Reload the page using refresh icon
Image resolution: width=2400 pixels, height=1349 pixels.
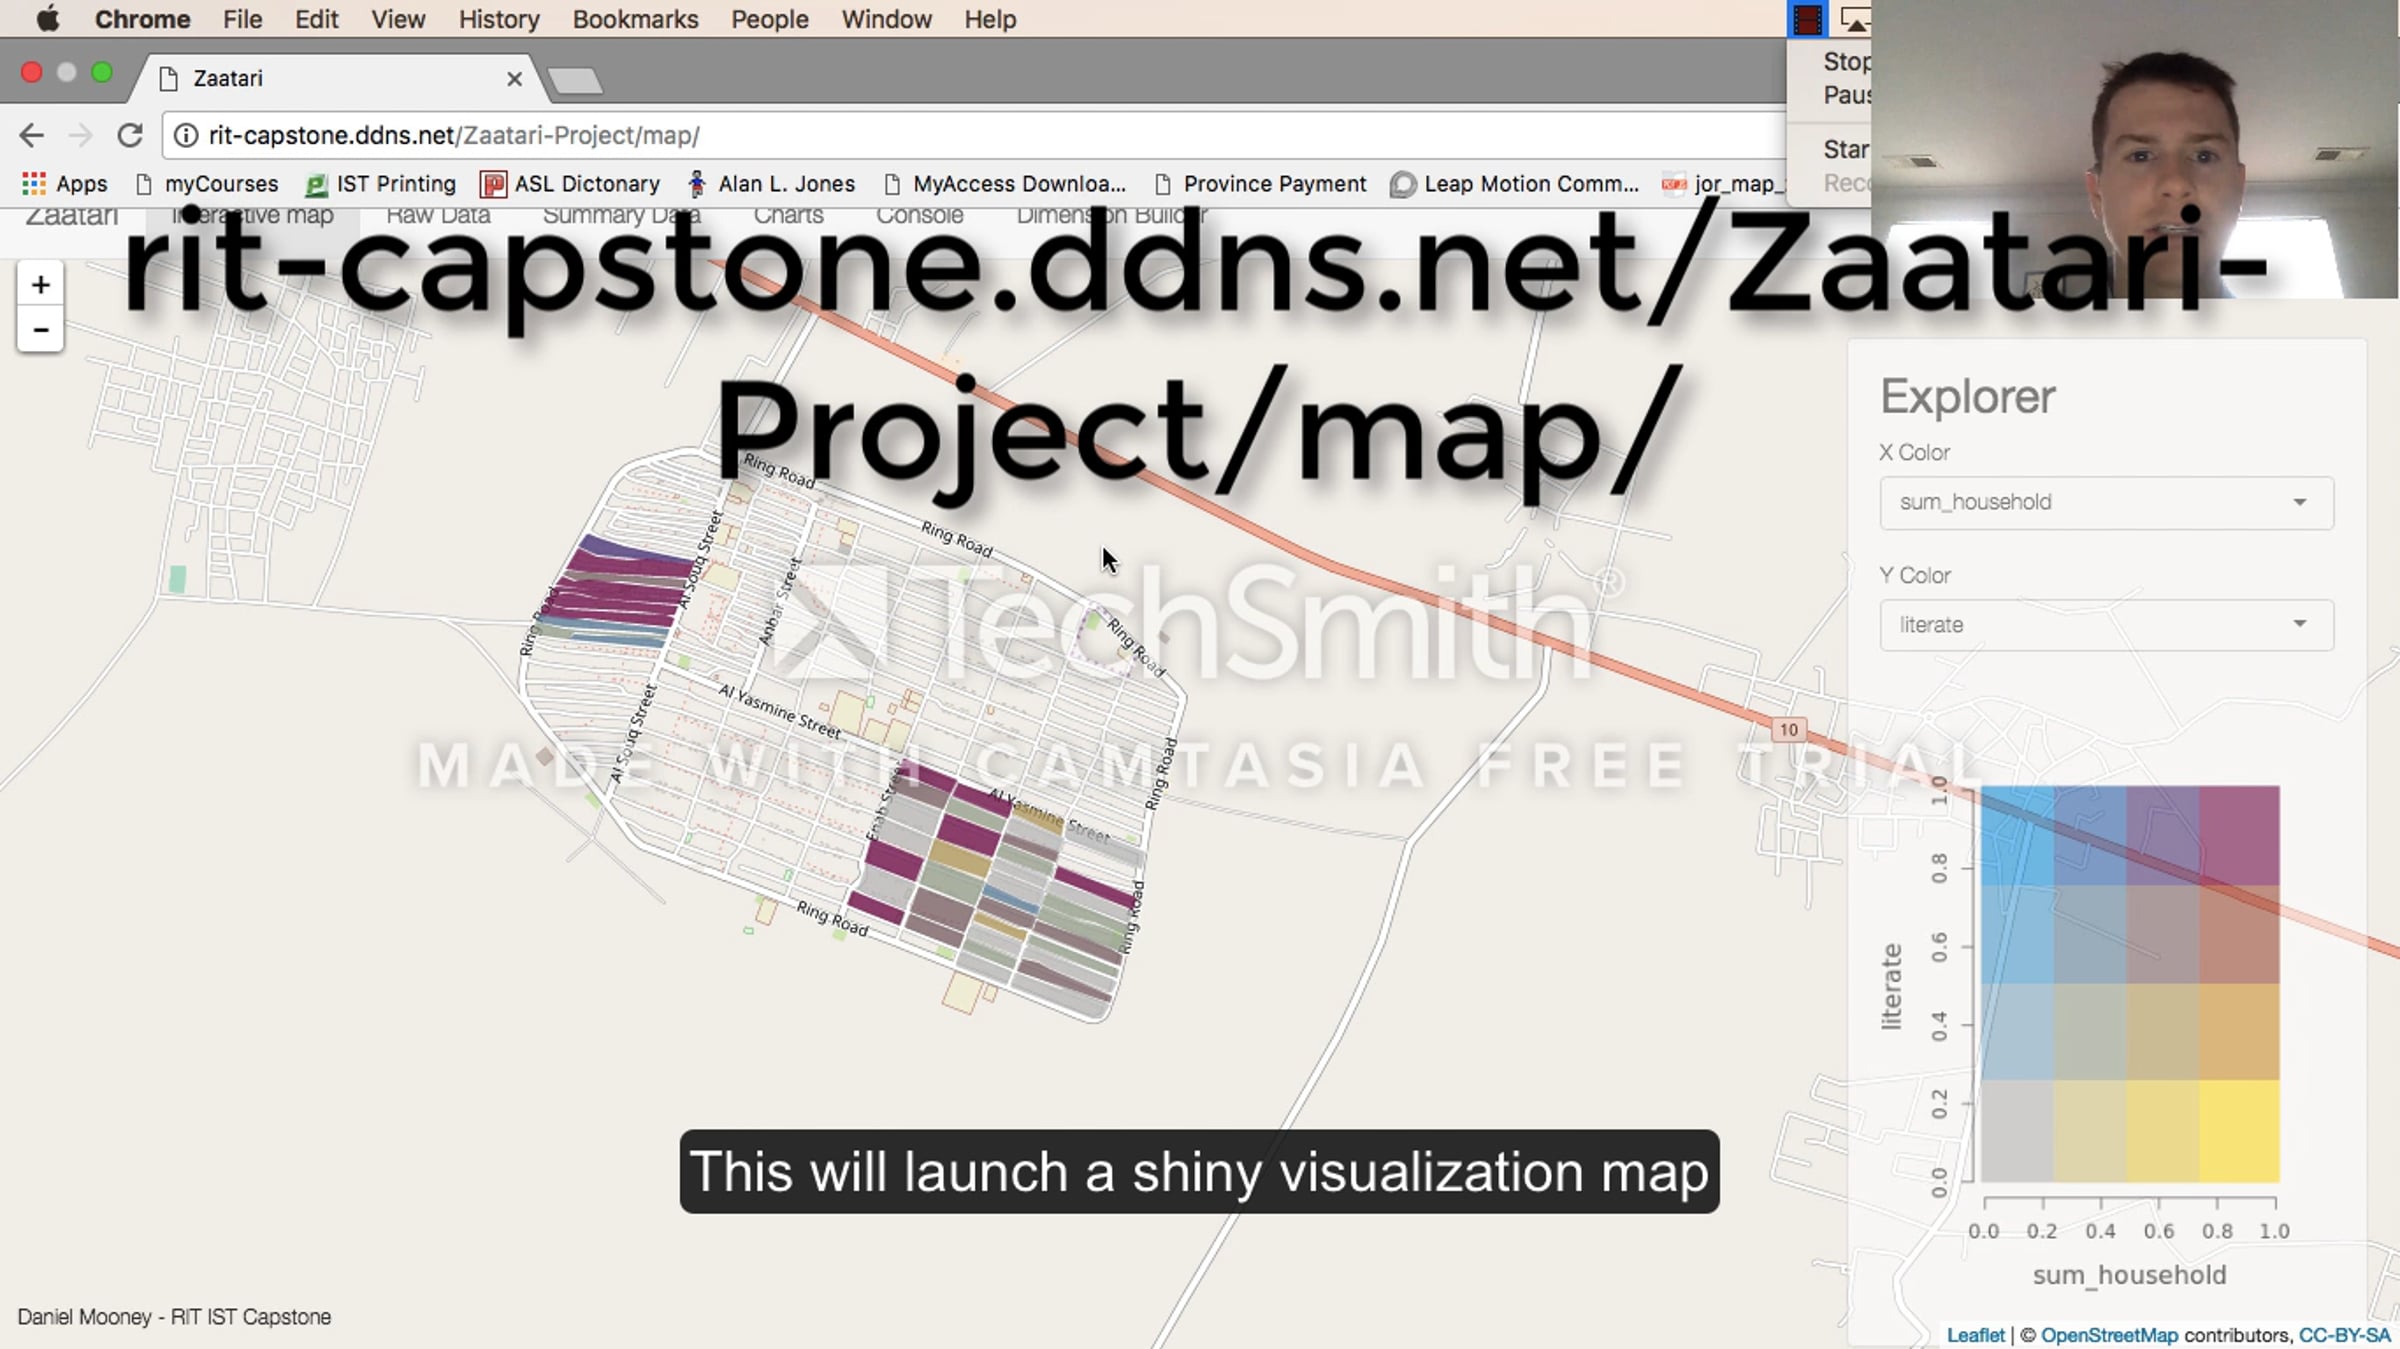(130, 135)
